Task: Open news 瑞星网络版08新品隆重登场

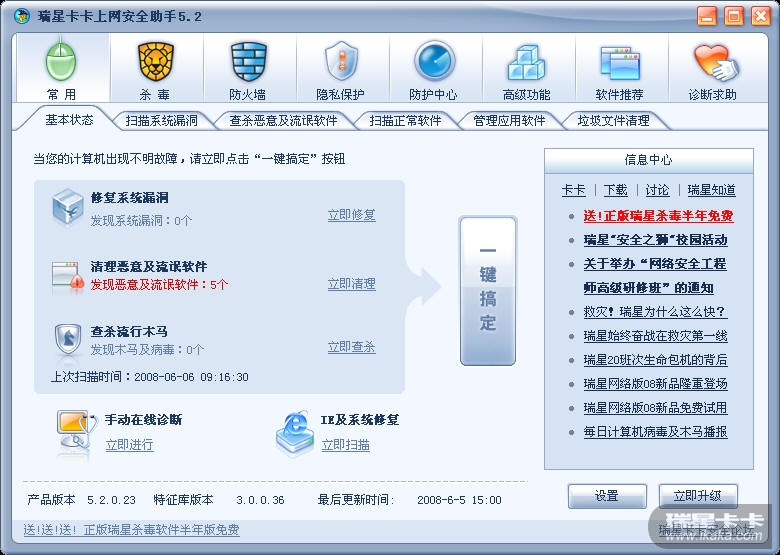Action: click(655, 383)
